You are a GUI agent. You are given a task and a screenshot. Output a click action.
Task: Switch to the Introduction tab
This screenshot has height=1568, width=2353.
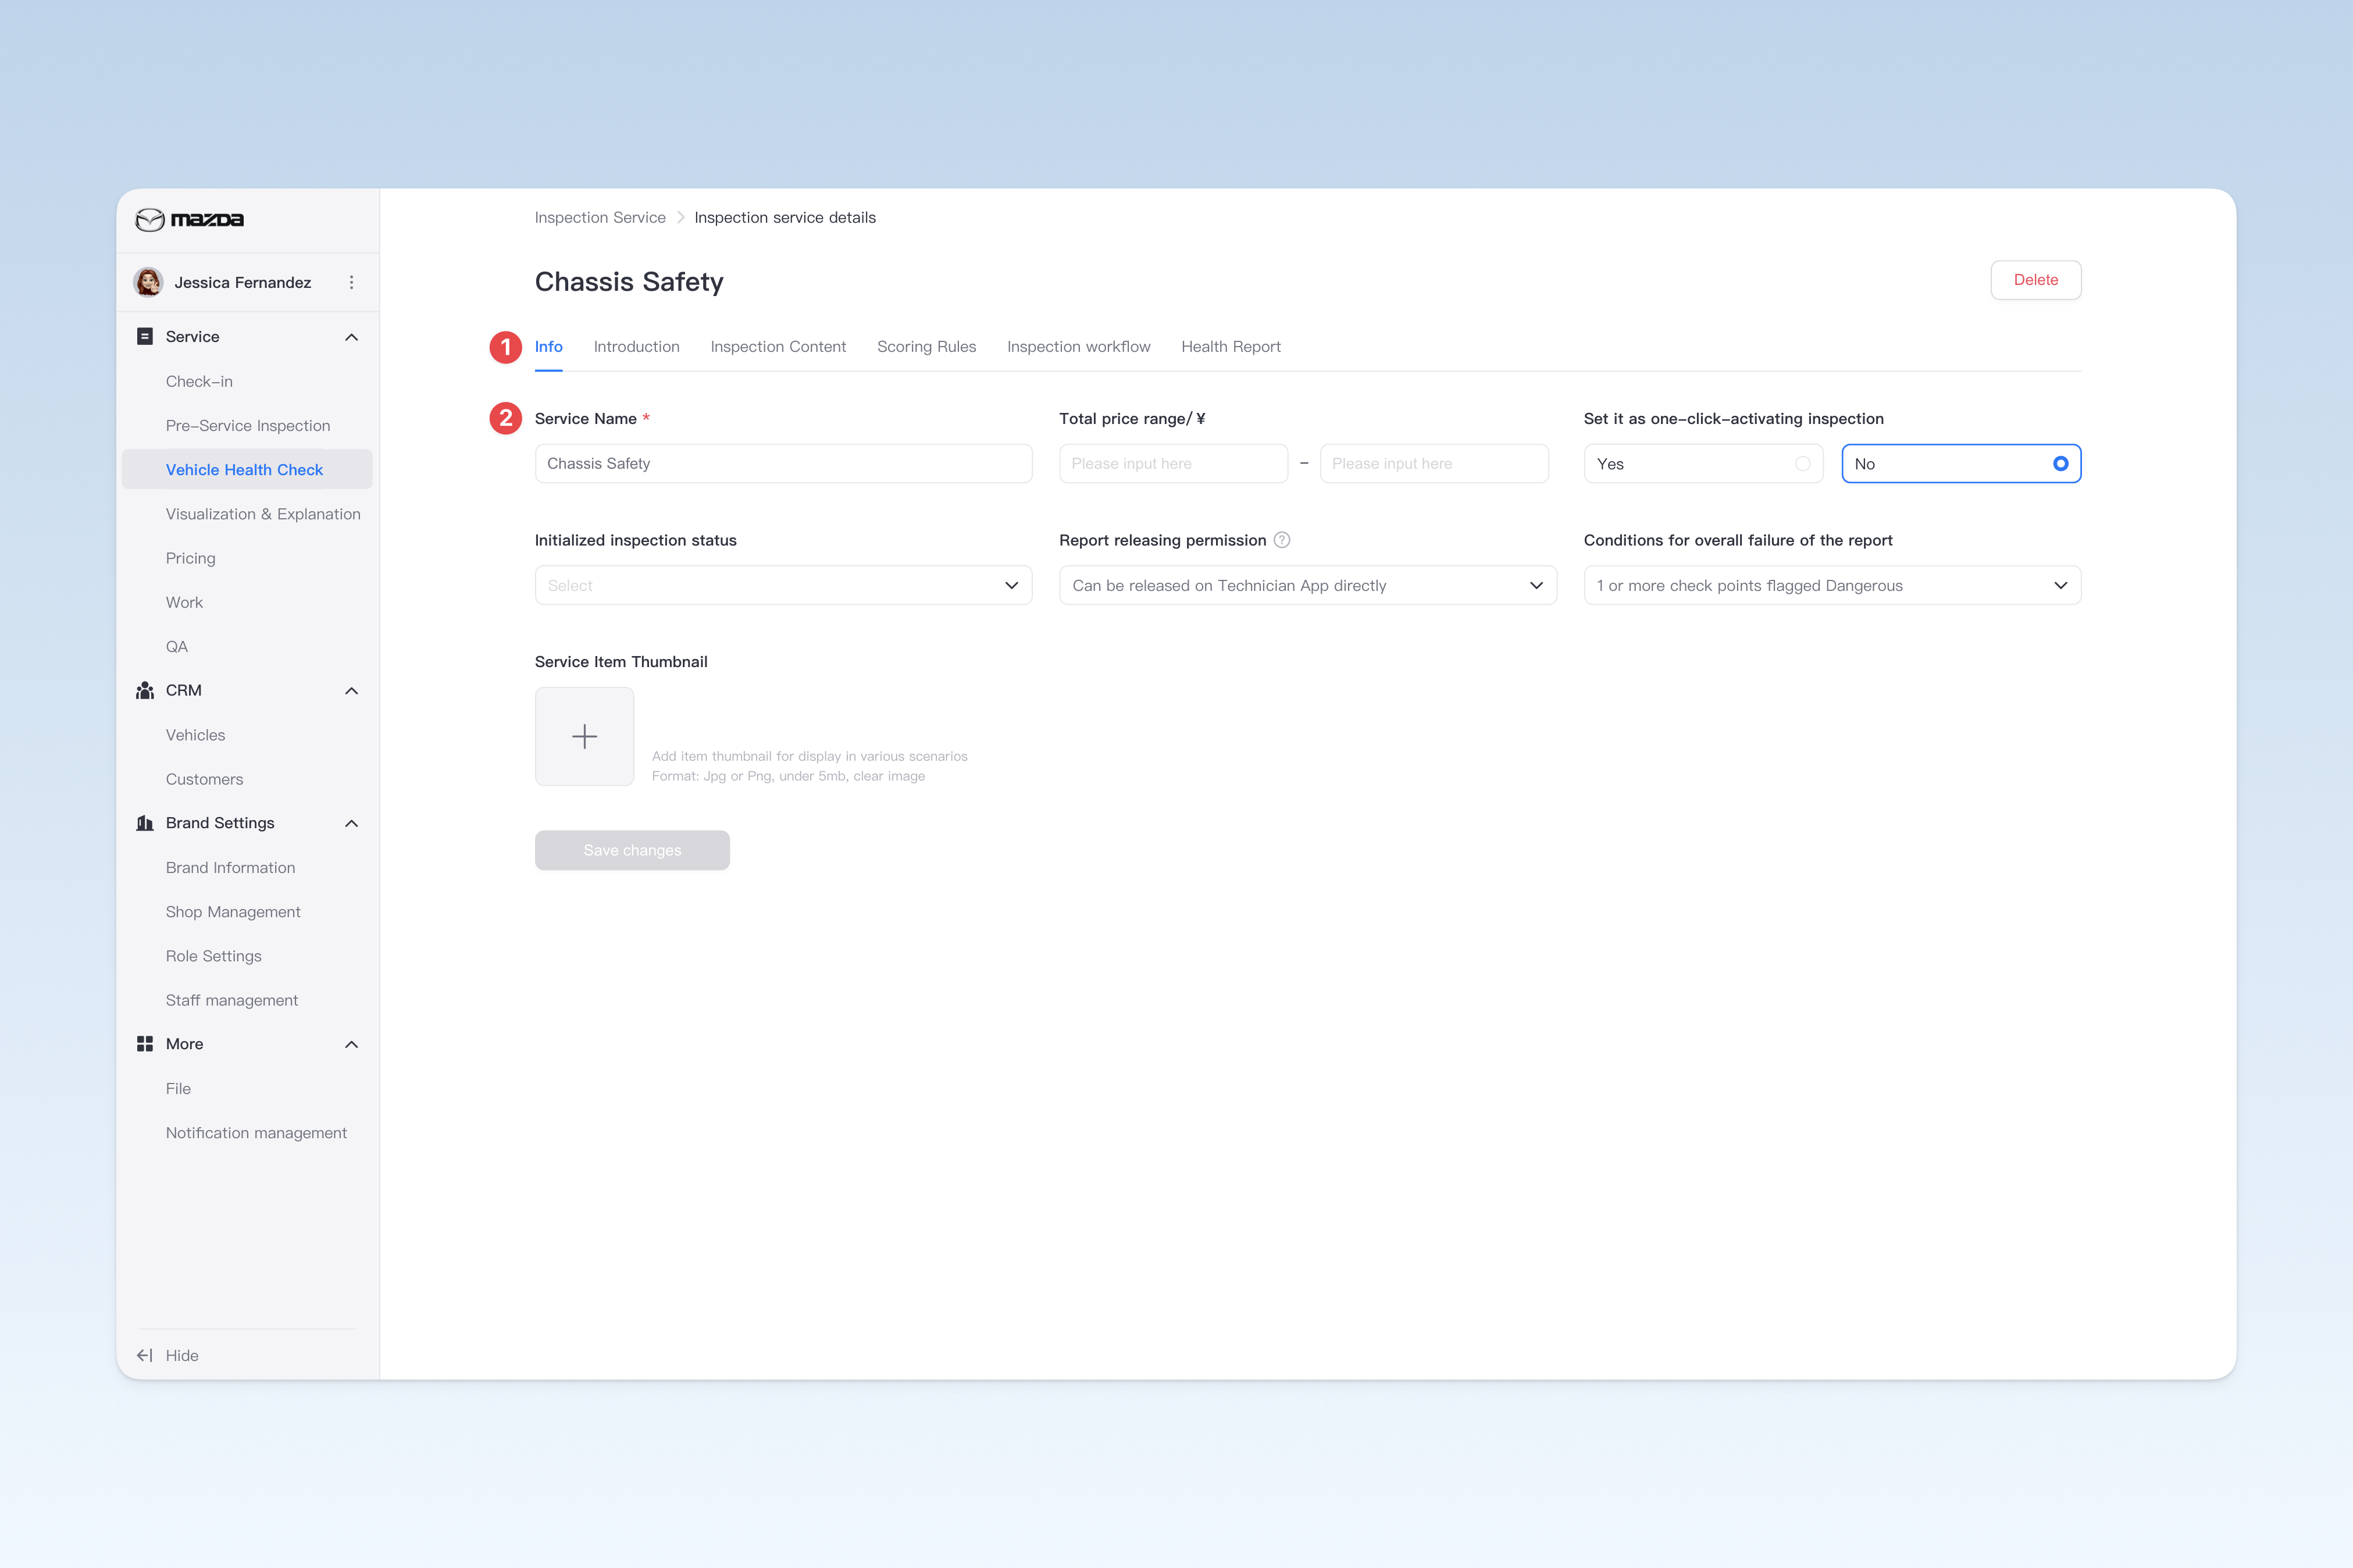click(x=636, y=347)
